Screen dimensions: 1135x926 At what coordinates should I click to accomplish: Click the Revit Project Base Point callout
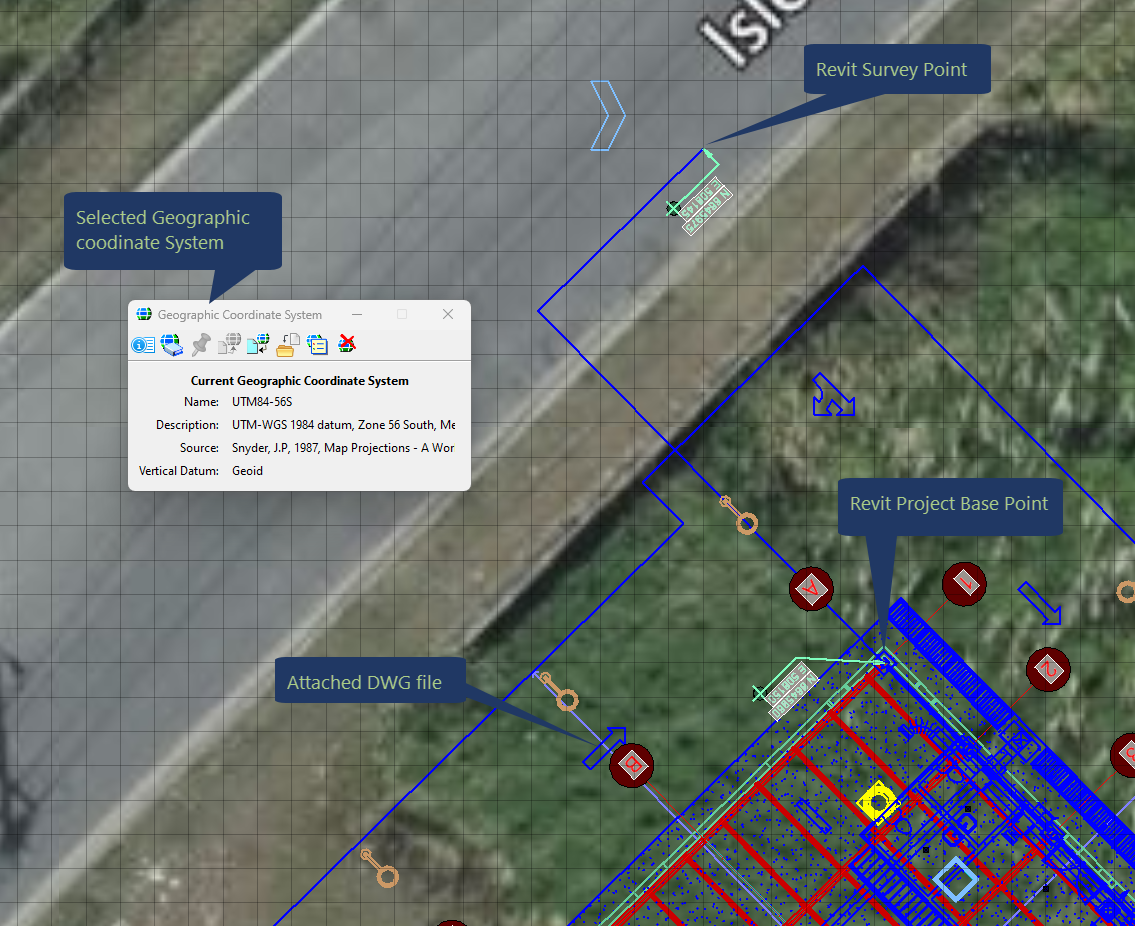coord(949,506)
